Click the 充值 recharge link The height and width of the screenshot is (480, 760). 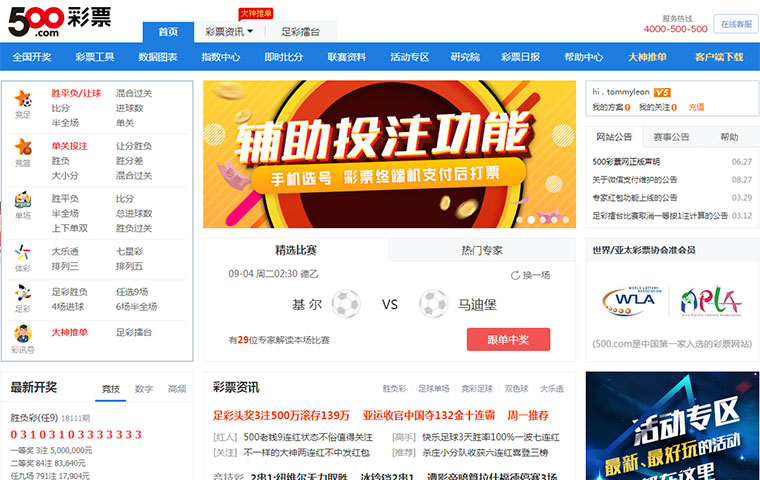[x=696, y=107]
